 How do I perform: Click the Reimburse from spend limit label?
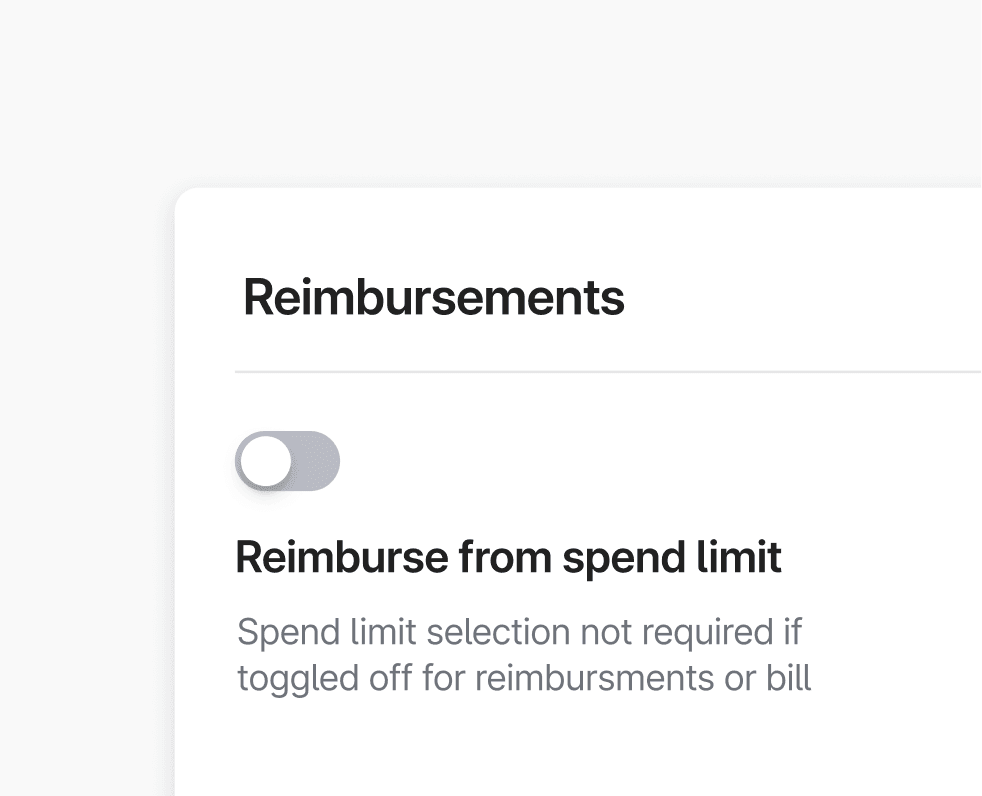pyautogui.click(x=509, y=557)
